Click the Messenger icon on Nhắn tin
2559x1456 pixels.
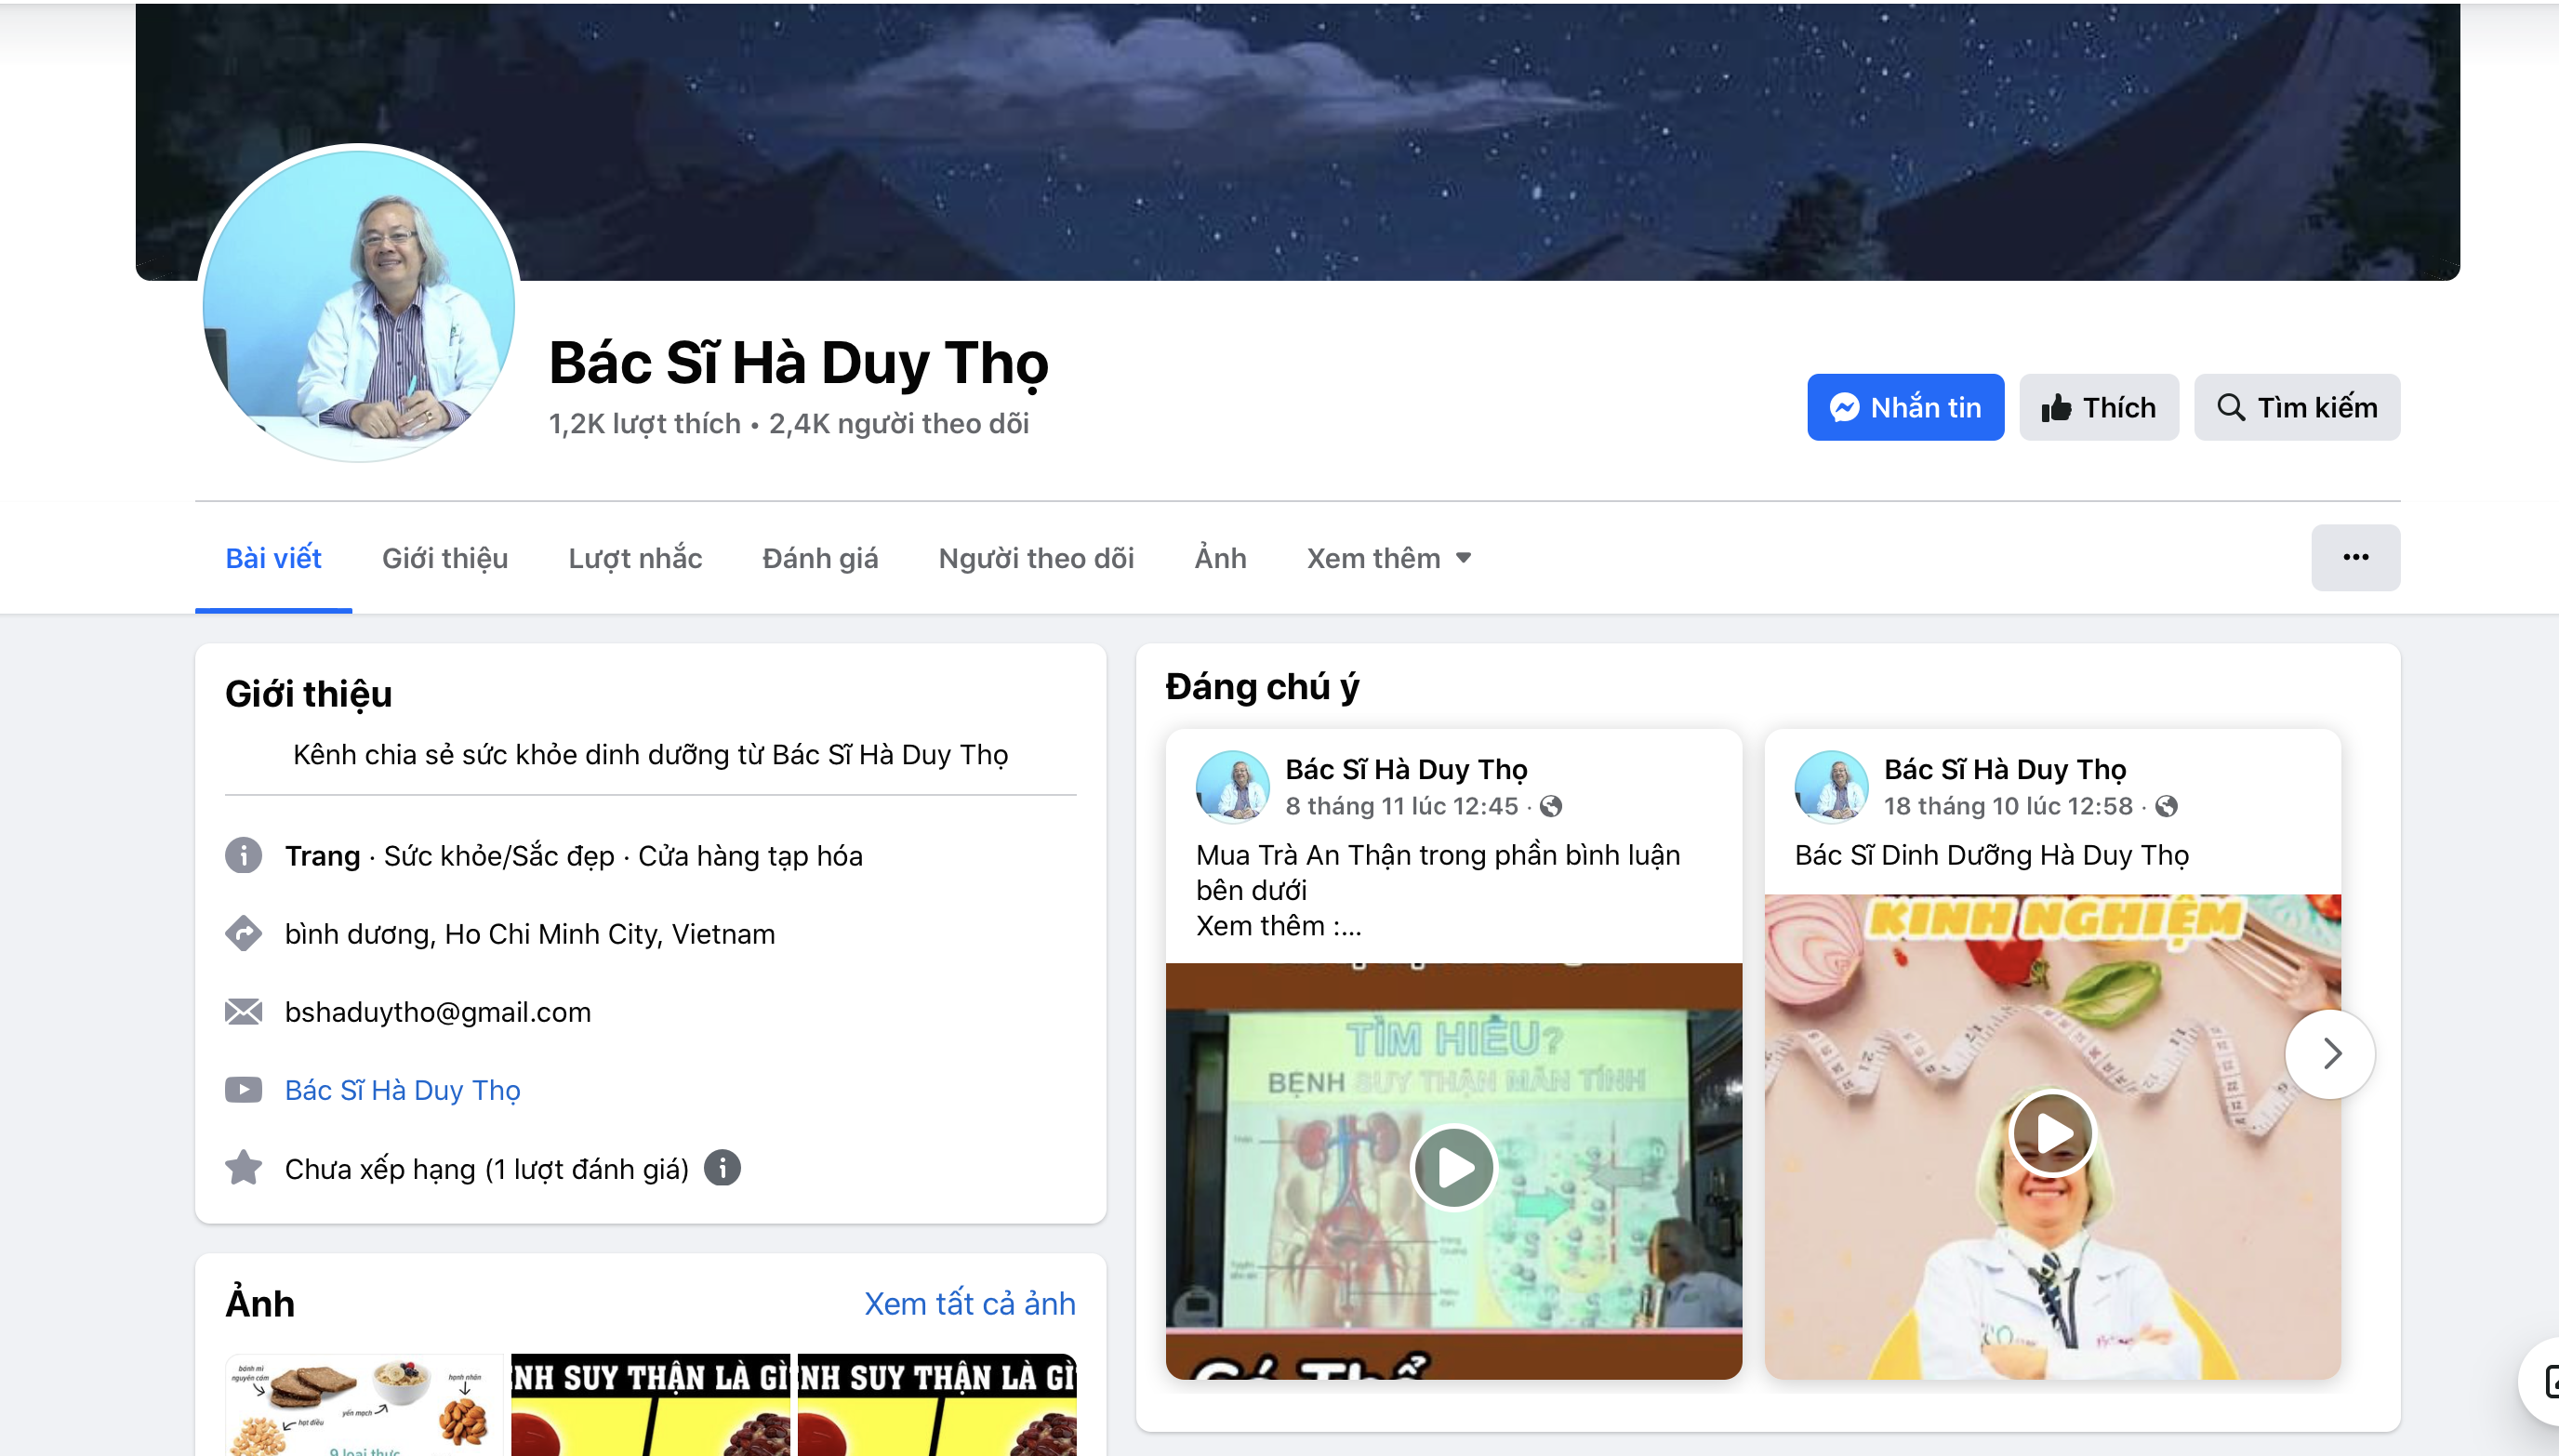tap(1843, 407)
